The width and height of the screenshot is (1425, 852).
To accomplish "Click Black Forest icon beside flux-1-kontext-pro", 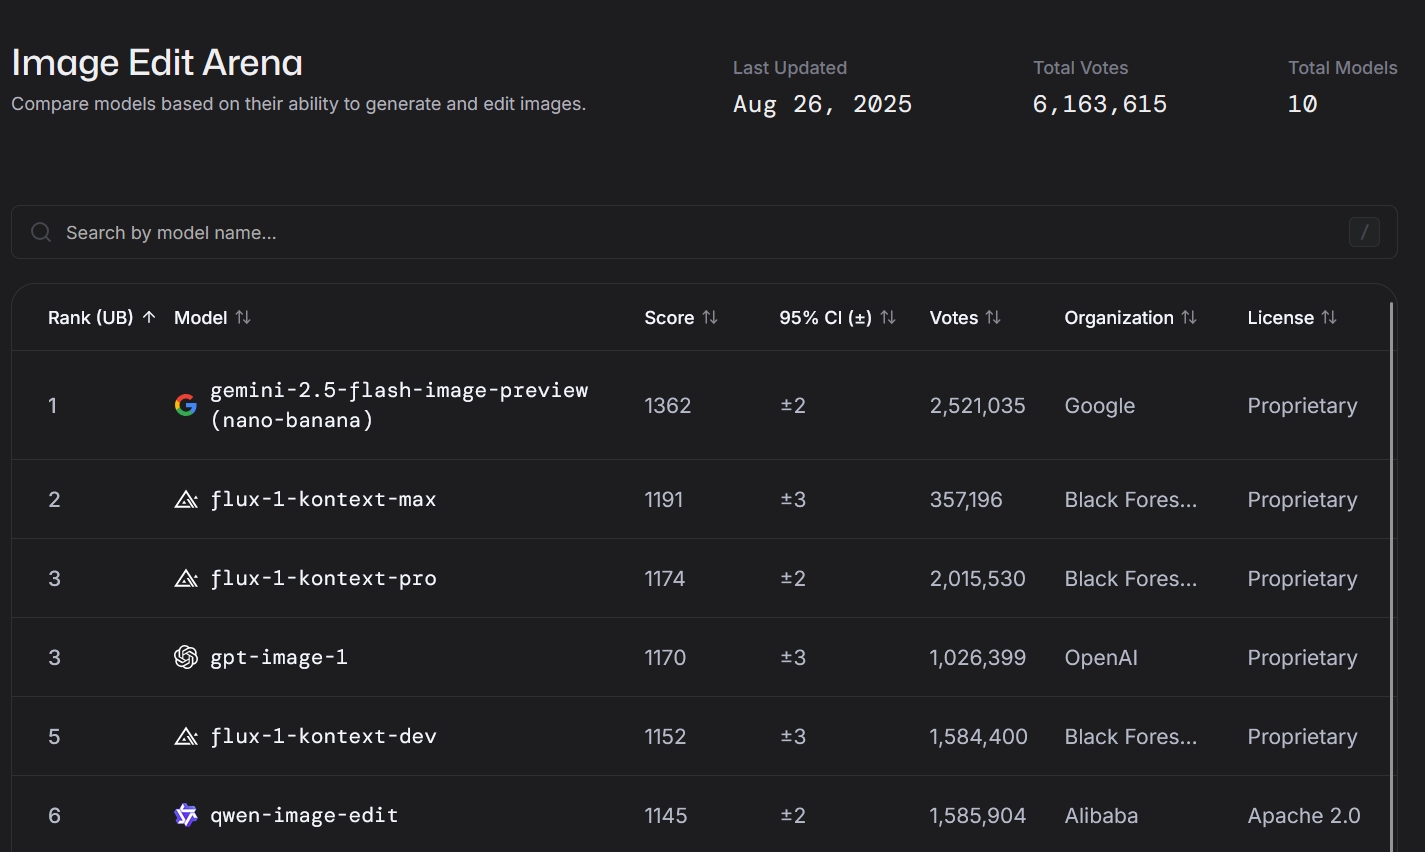I will [x=186, y=578].
